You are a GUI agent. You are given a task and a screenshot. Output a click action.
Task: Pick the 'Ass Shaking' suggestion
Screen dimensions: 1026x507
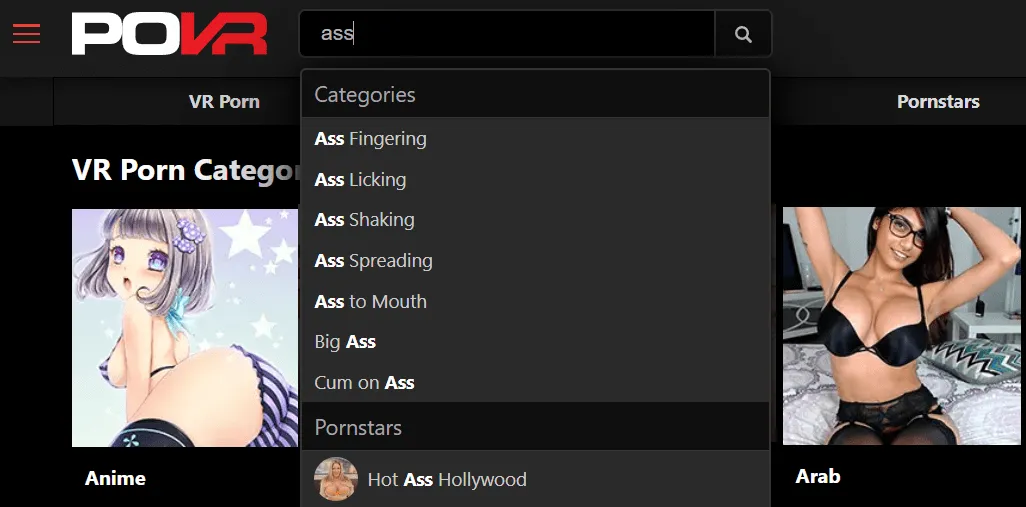[365, 220]
